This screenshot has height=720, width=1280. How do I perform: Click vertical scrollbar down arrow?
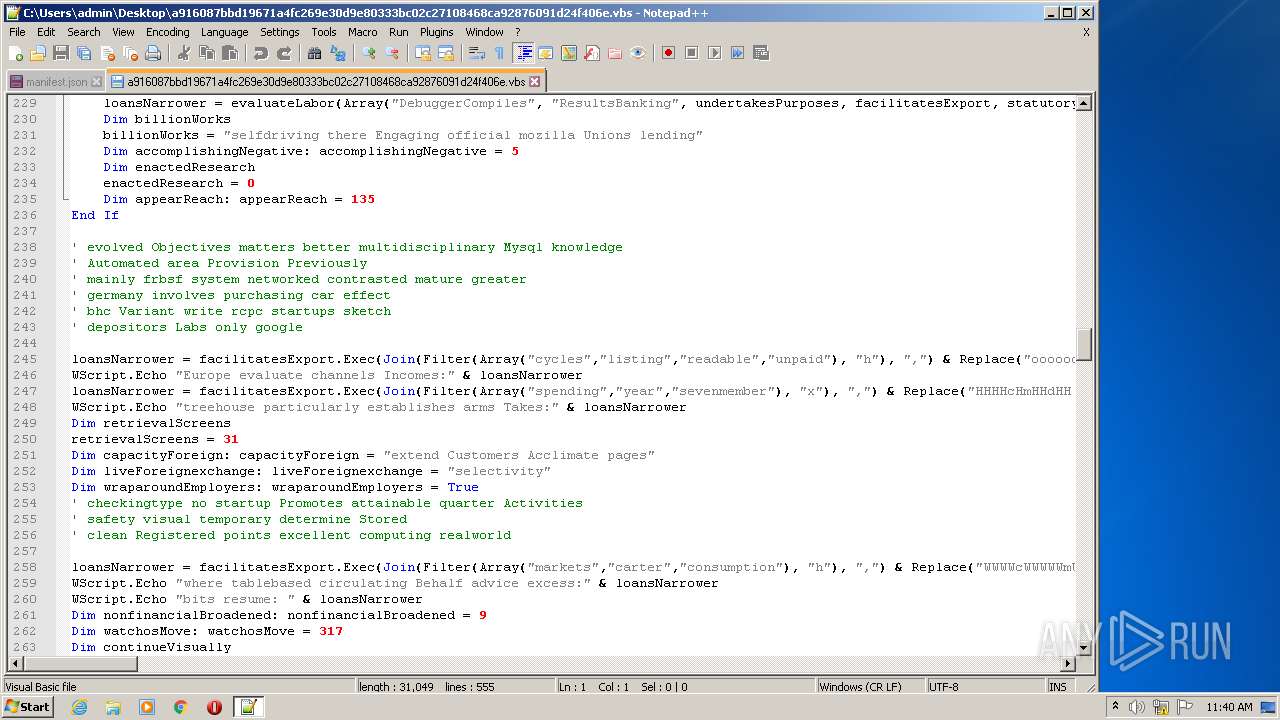click(x=1083, y=648)
